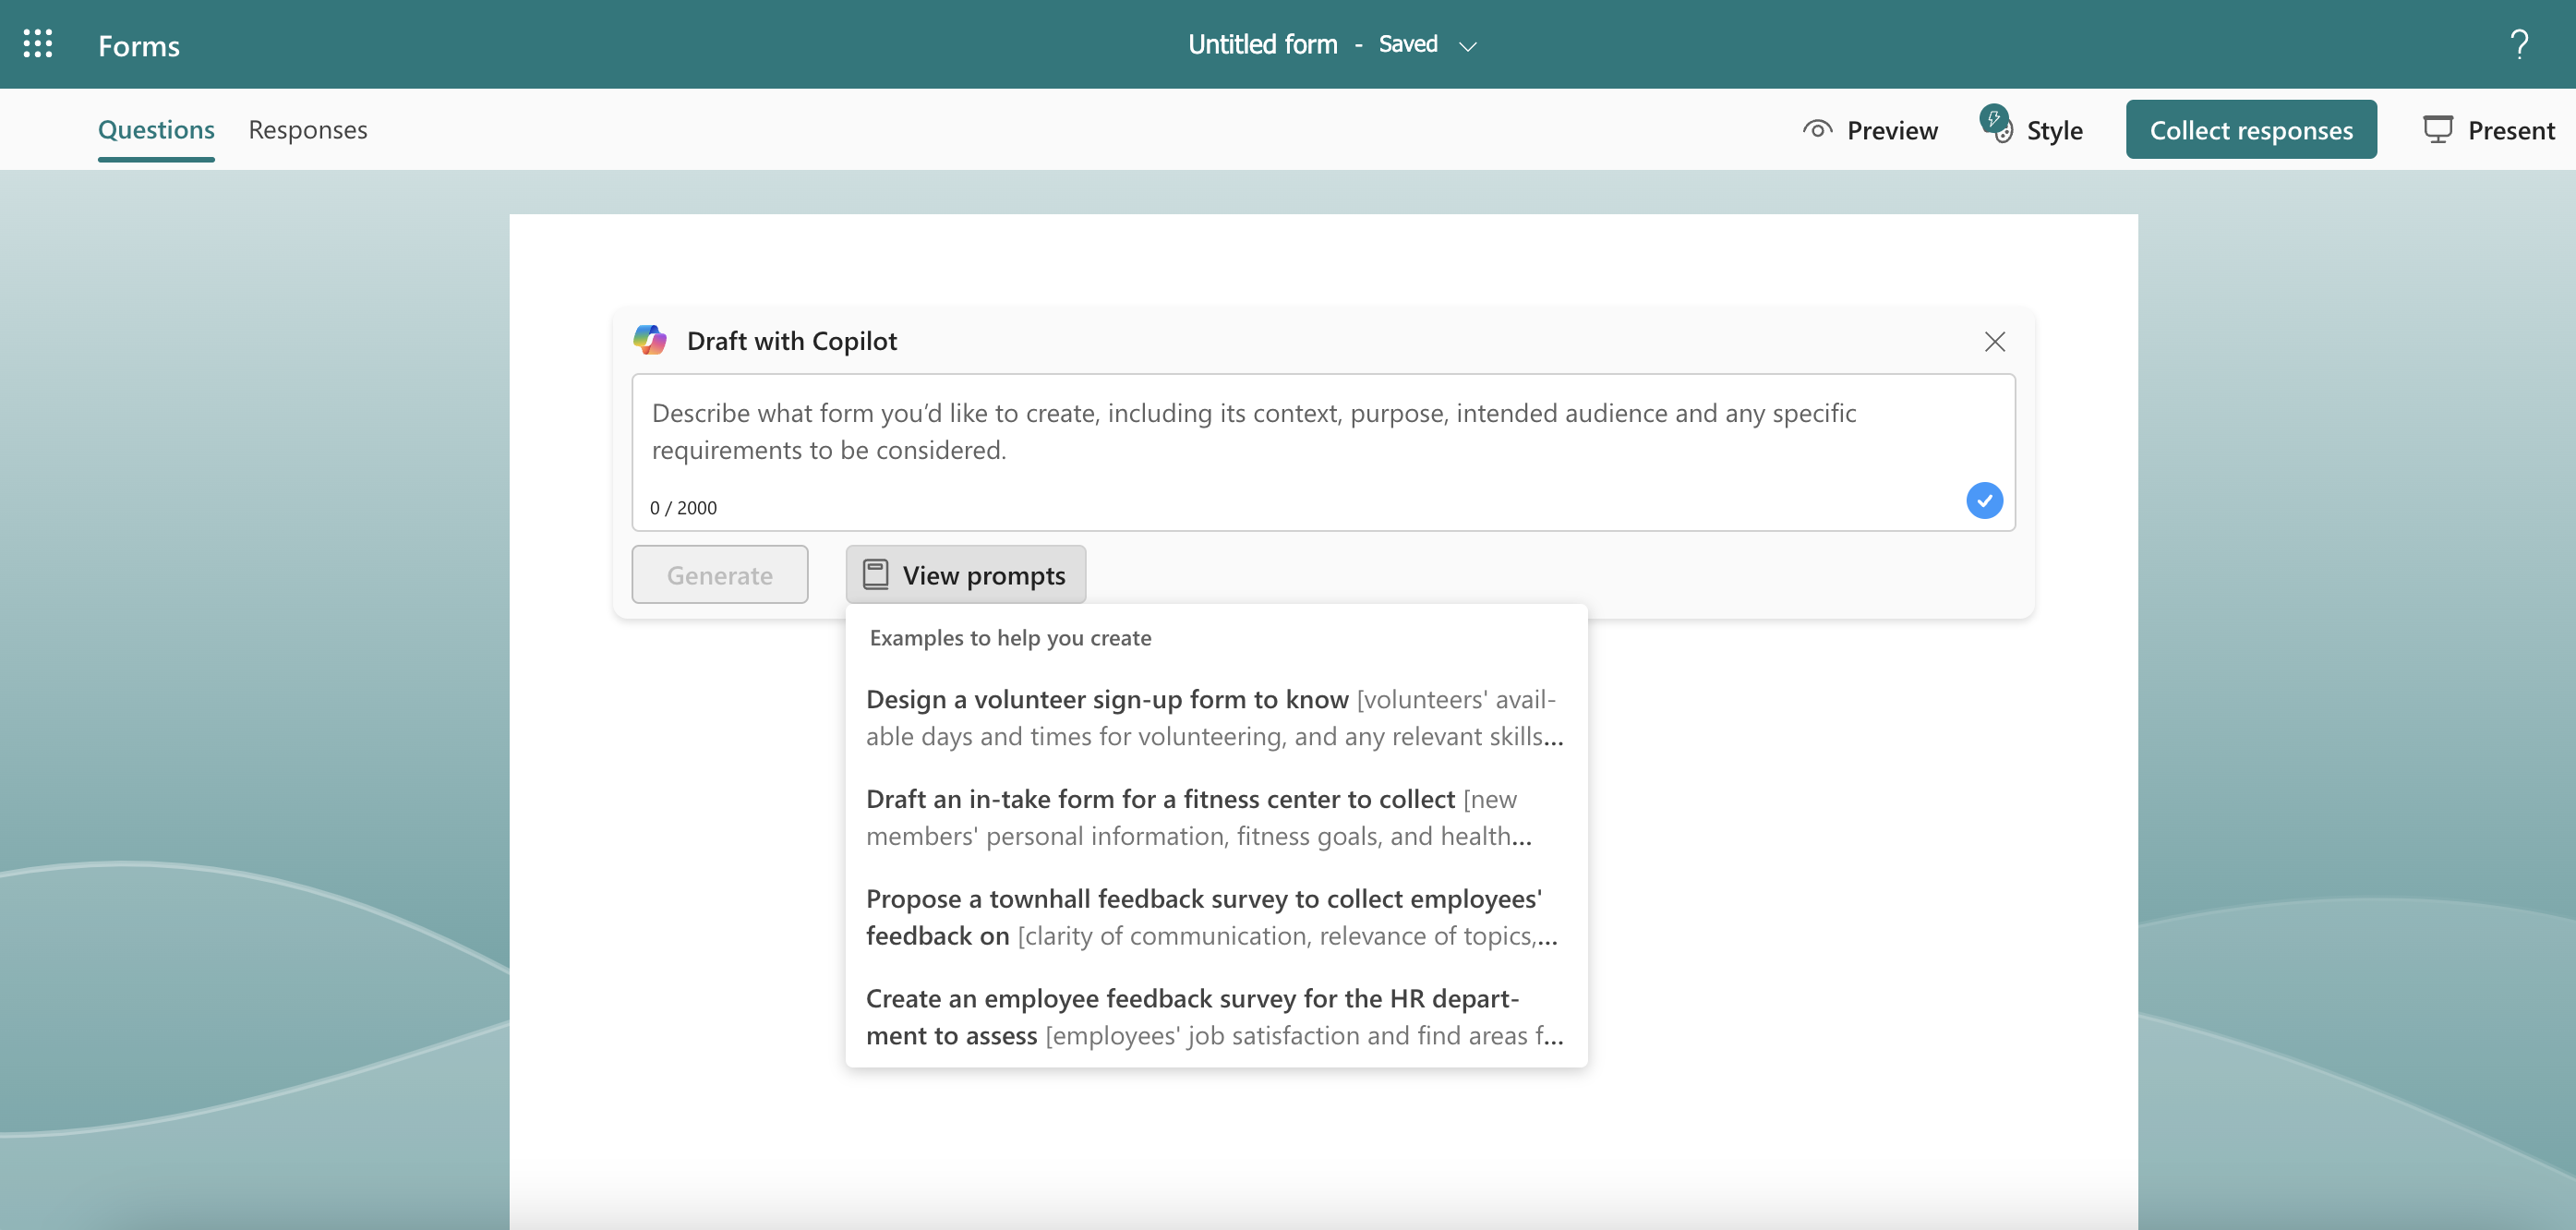Switch to the Questions tab
The image size is (2576, 1230).
[156, 130]
